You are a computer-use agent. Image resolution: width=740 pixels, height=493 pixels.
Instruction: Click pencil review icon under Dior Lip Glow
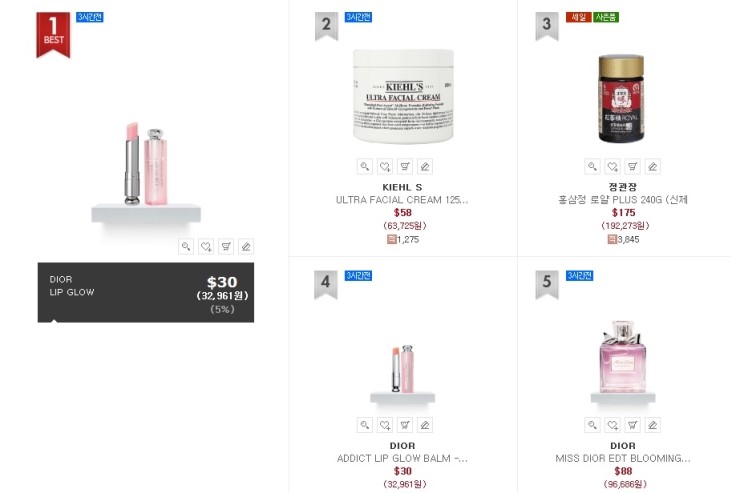coord(246,246)
